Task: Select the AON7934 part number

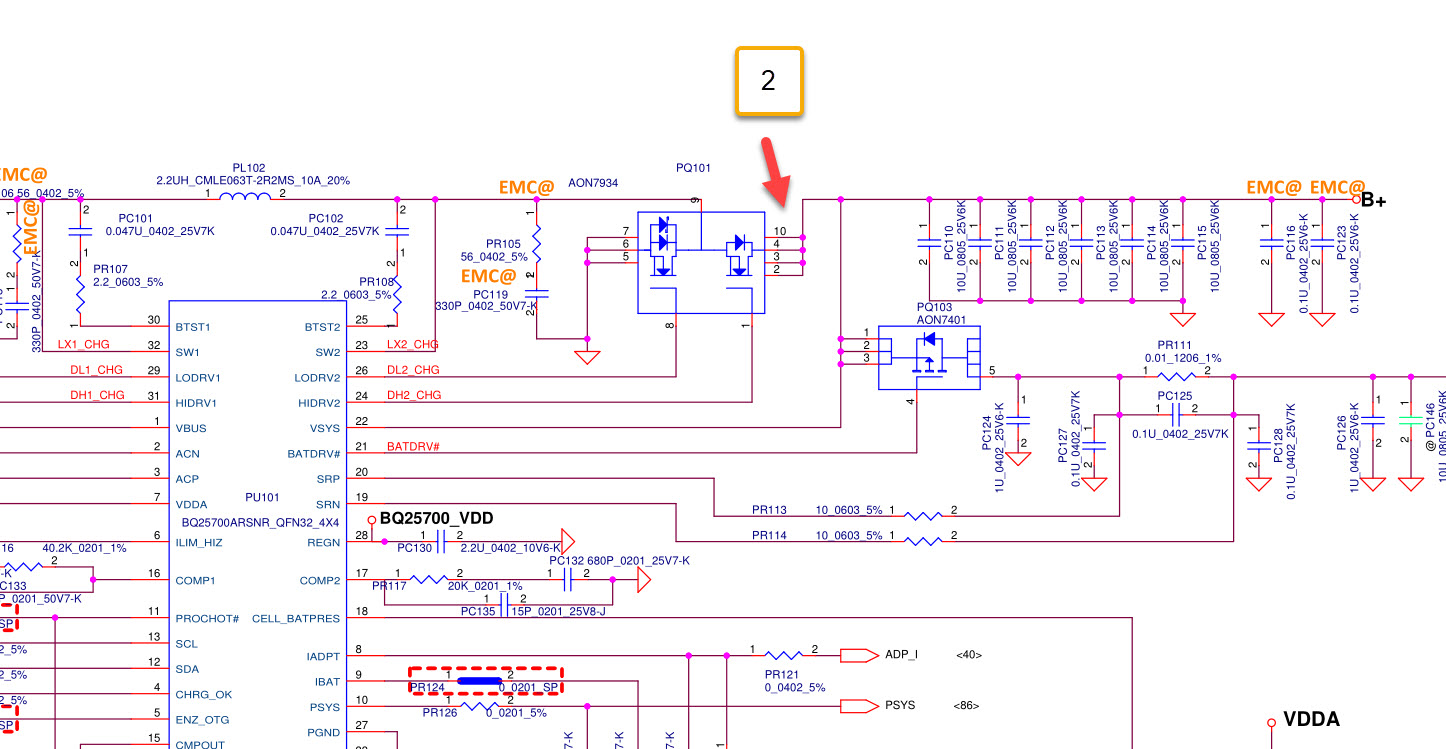Action: [594, 185]
